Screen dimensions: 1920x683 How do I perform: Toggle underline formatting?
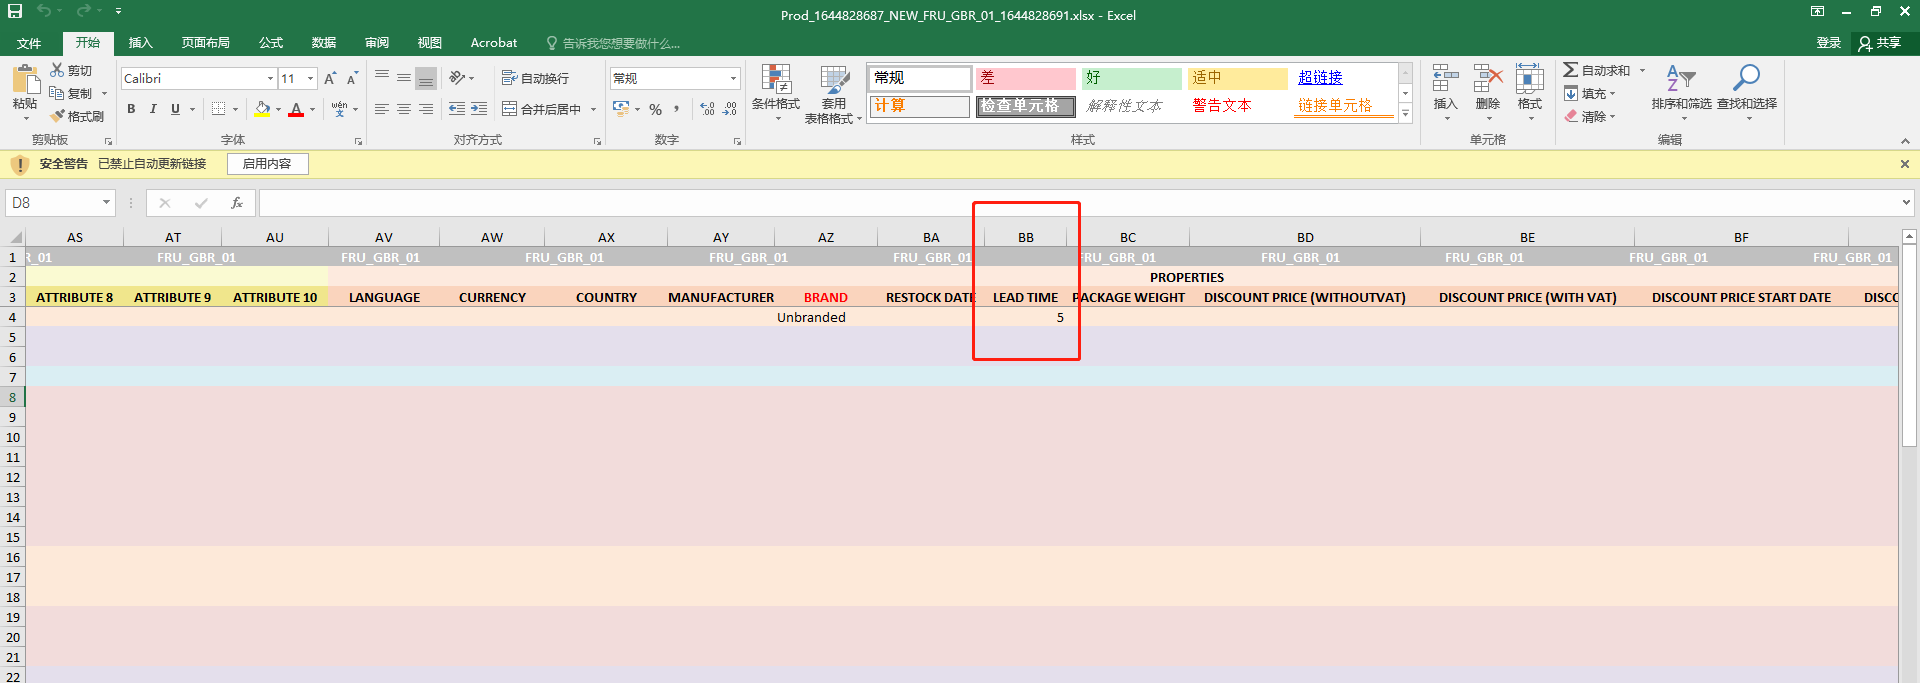[x=175, y=109]
